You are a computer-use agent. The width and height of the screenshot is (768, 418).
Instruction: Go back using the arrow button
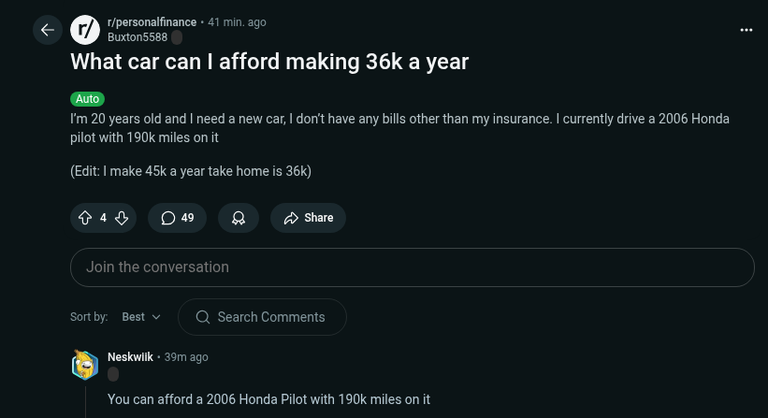pyautogui.click(x=48, y=30)
